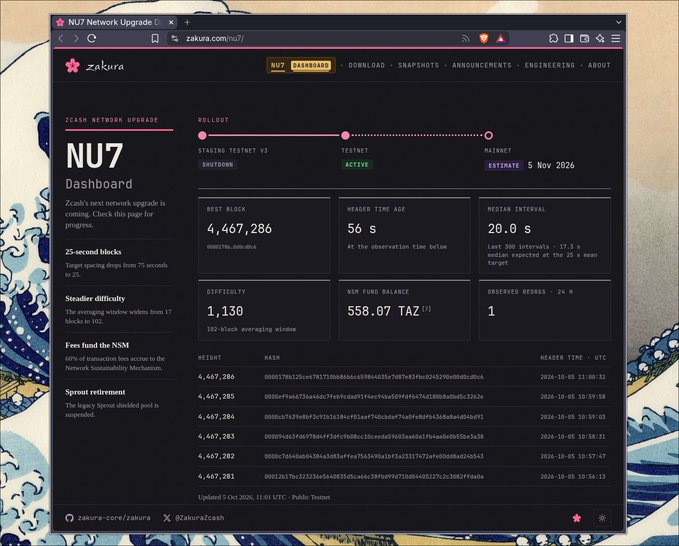This screenshot has width=679, height=546.
Task: Expand the tab search chevron
Action: point(618,22)
